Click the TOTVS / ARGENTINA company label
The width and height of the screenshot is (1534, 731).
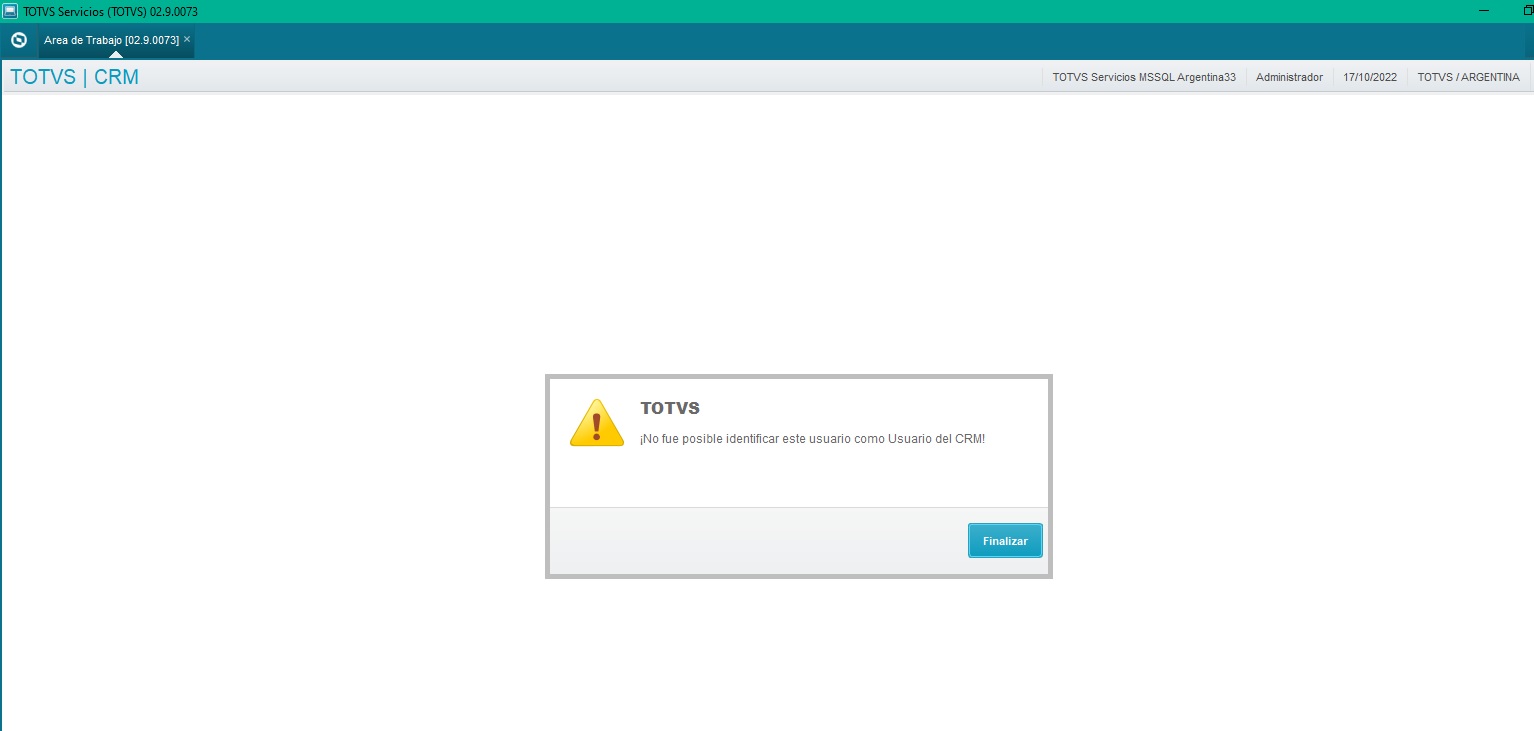(1468, 77)
